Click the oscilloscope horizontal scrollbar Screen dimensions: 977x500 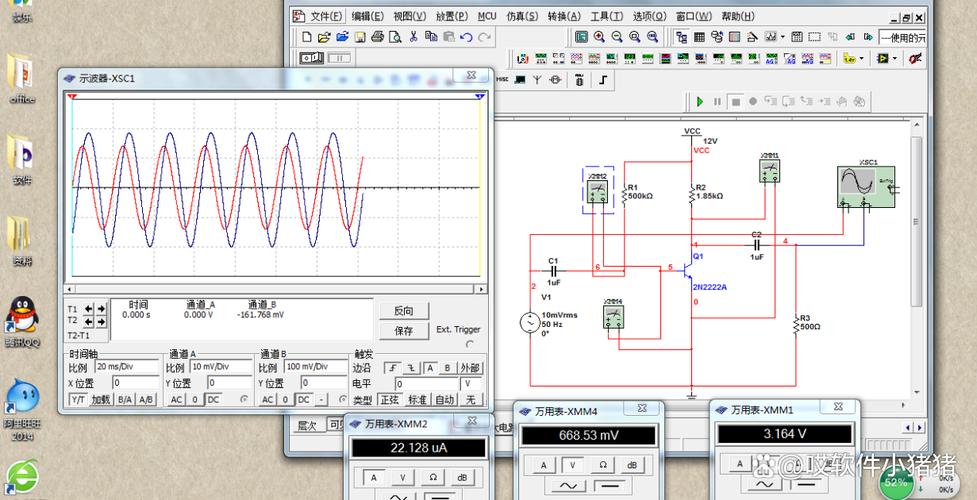click(x=276, y=289)
